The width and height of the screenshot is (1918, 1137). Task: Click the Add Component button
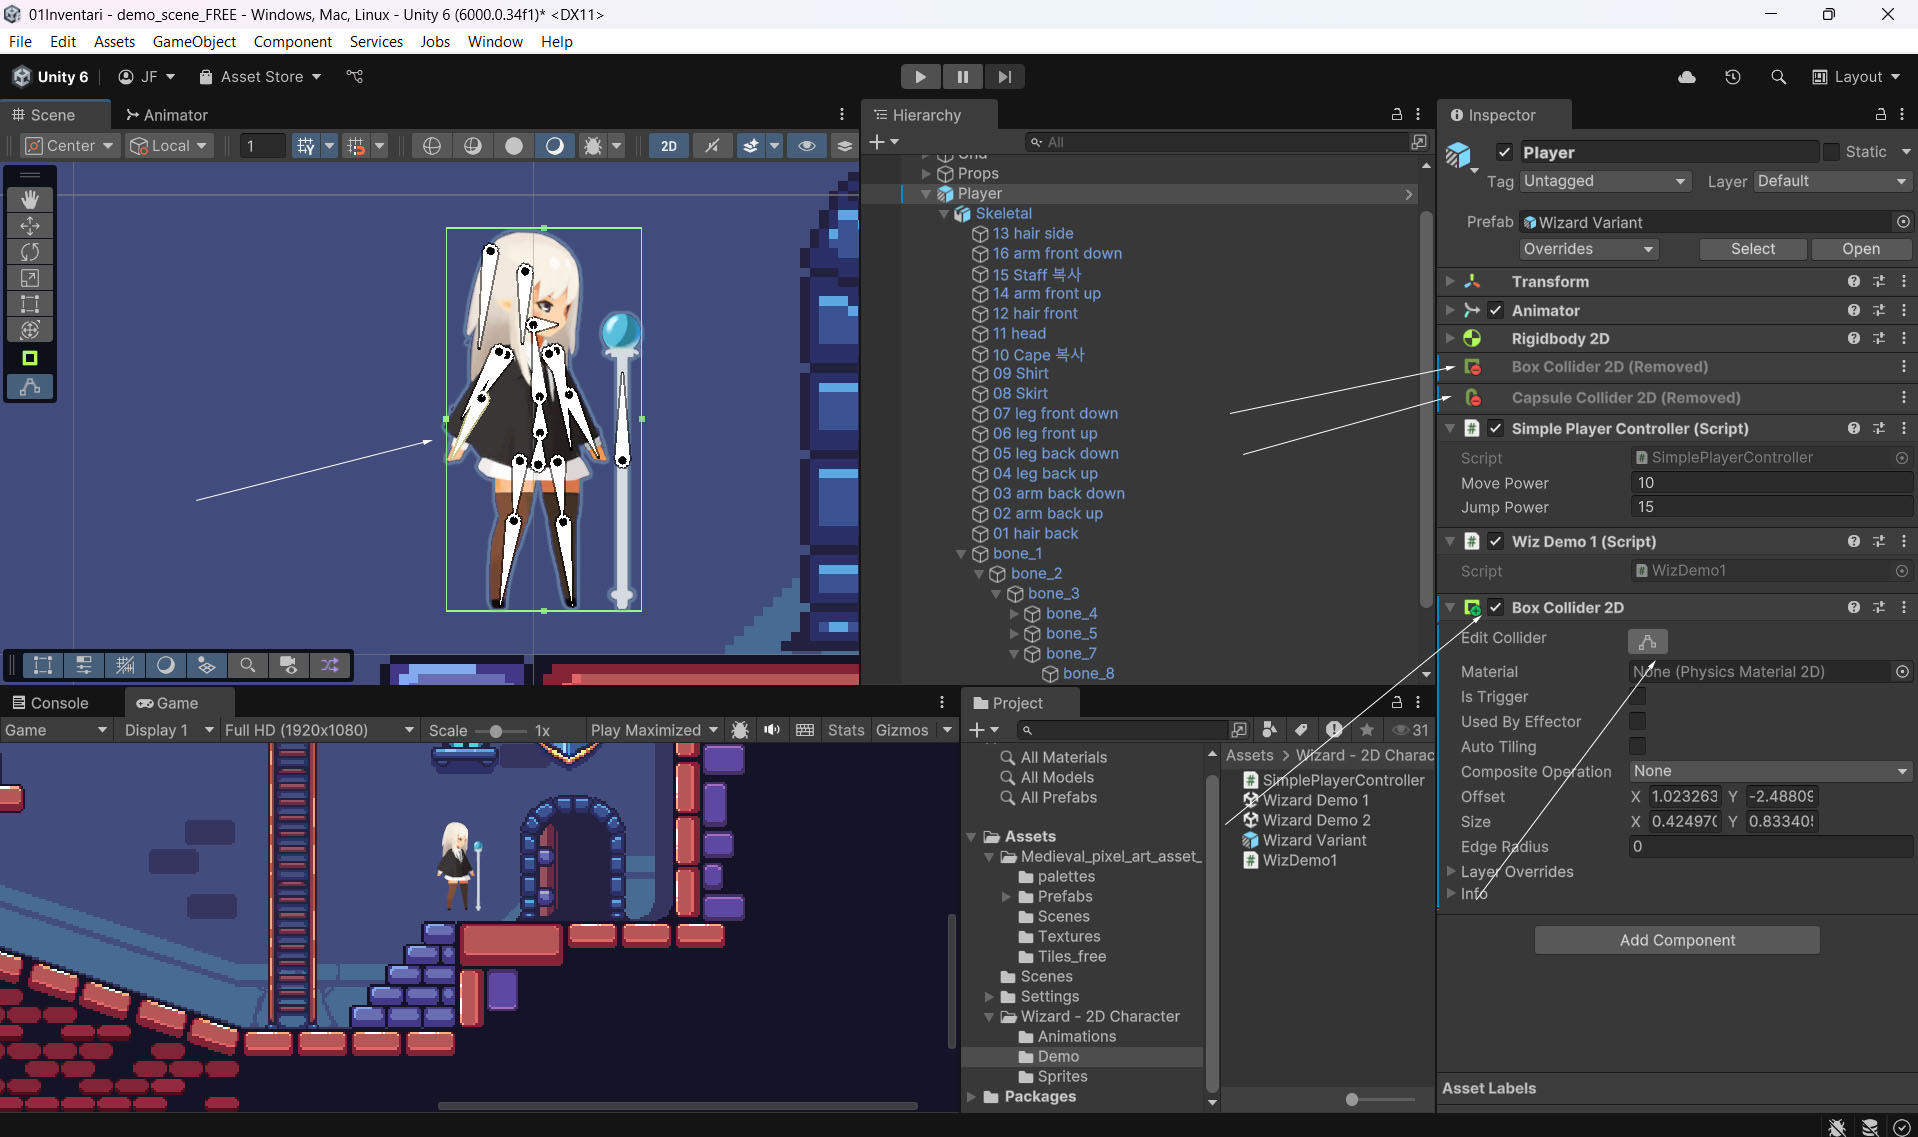coord(1677,940)
